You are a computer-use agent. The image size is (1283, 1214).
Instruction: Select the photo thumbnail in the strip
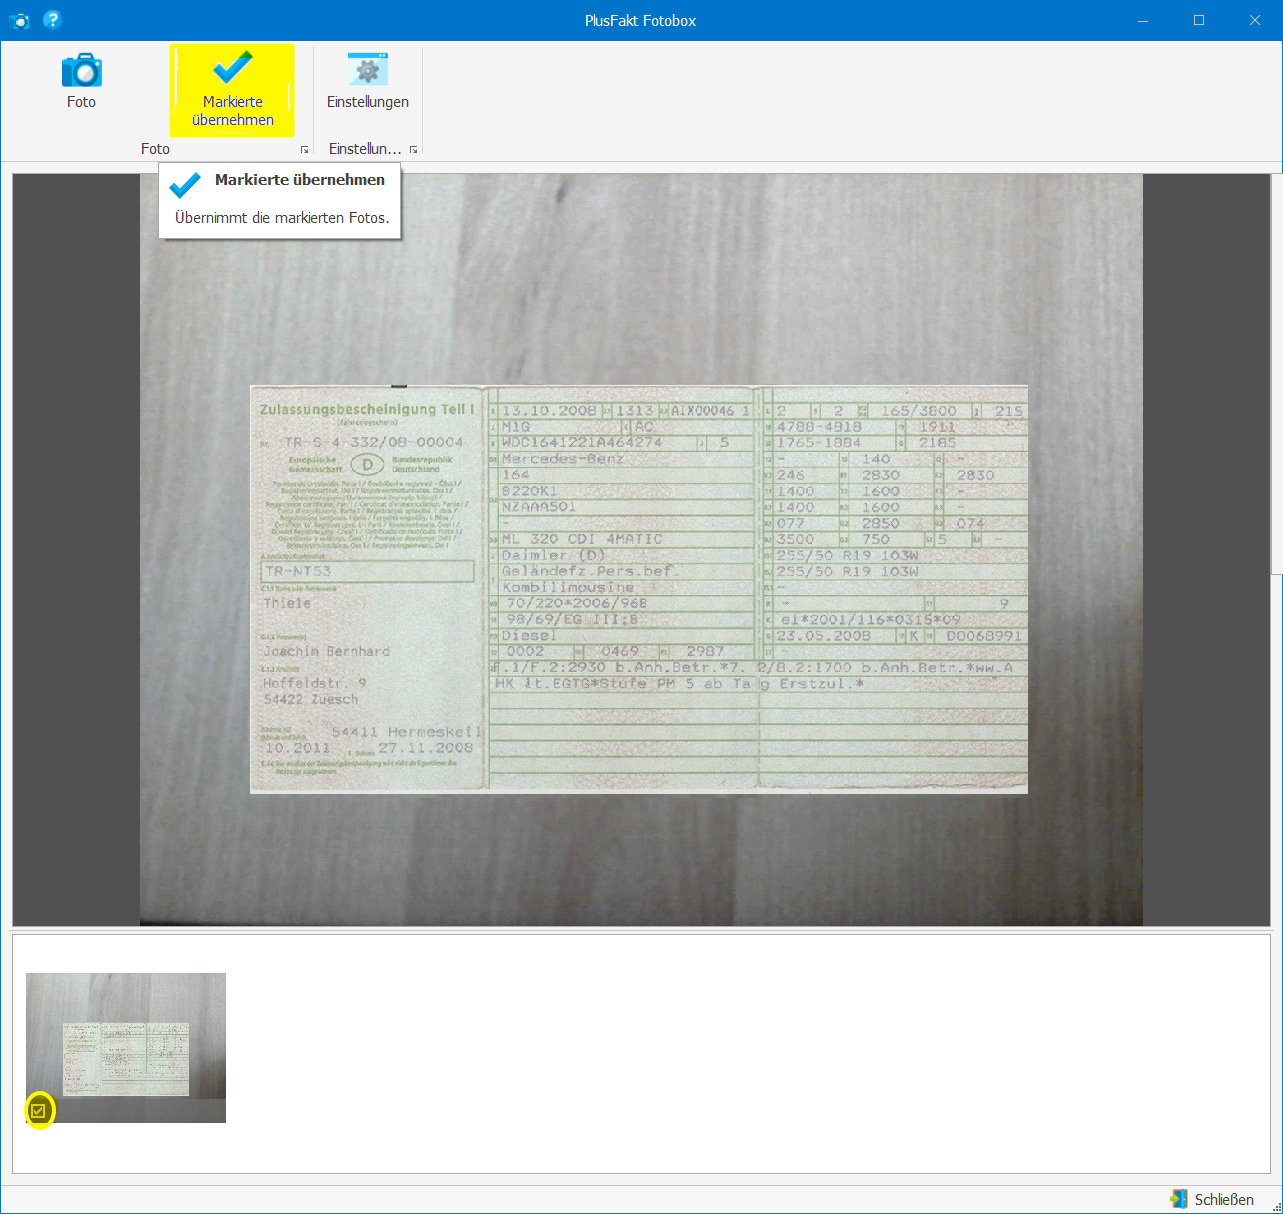point(126,1047)
